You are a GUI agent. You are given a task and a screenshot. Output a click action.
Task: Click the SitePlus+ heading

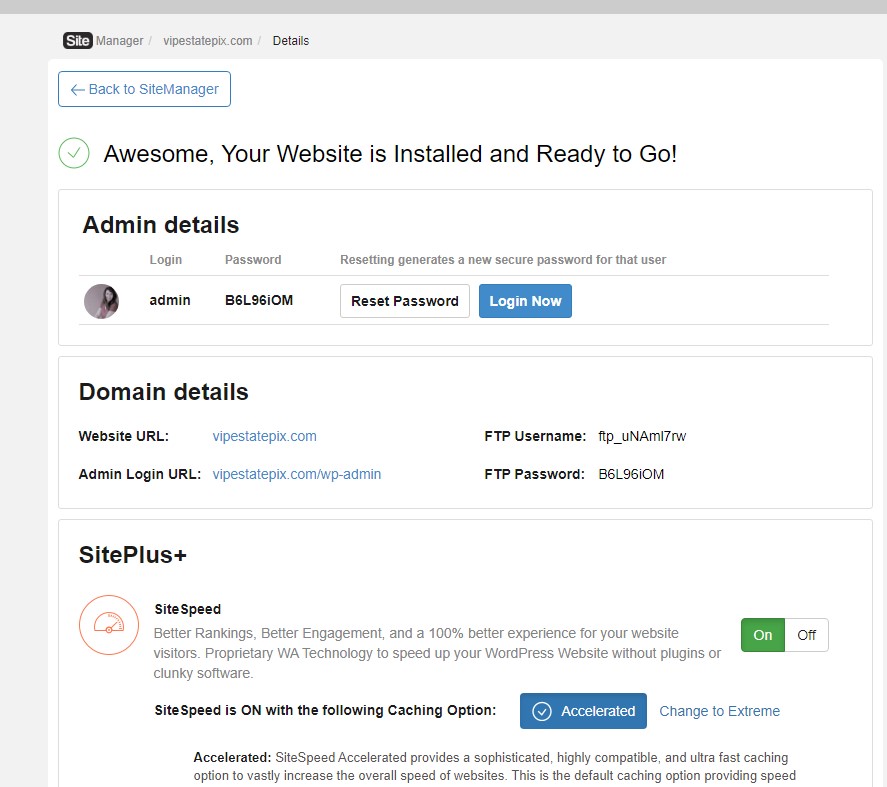[x=133, y=554]
